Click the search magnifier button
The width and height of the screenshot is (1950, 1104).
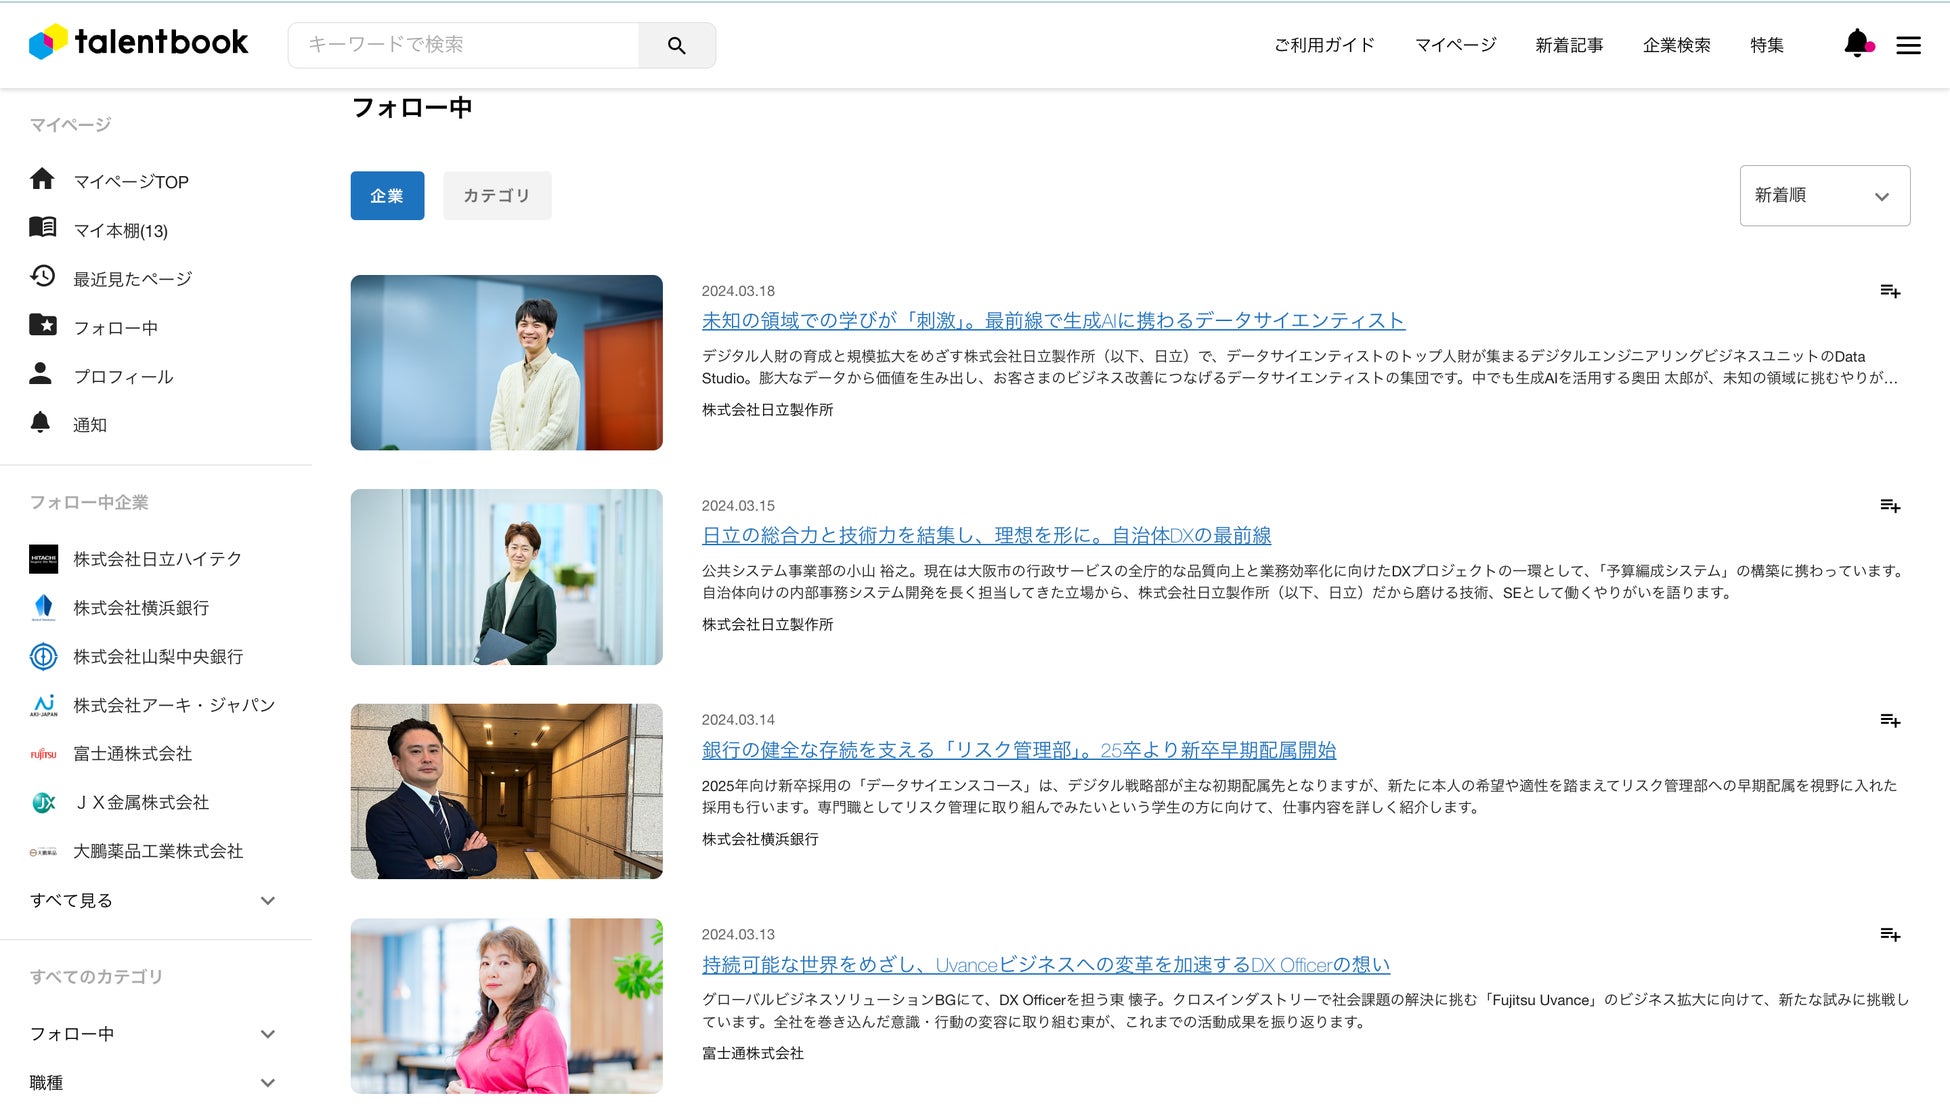click(x=677, y=46)
